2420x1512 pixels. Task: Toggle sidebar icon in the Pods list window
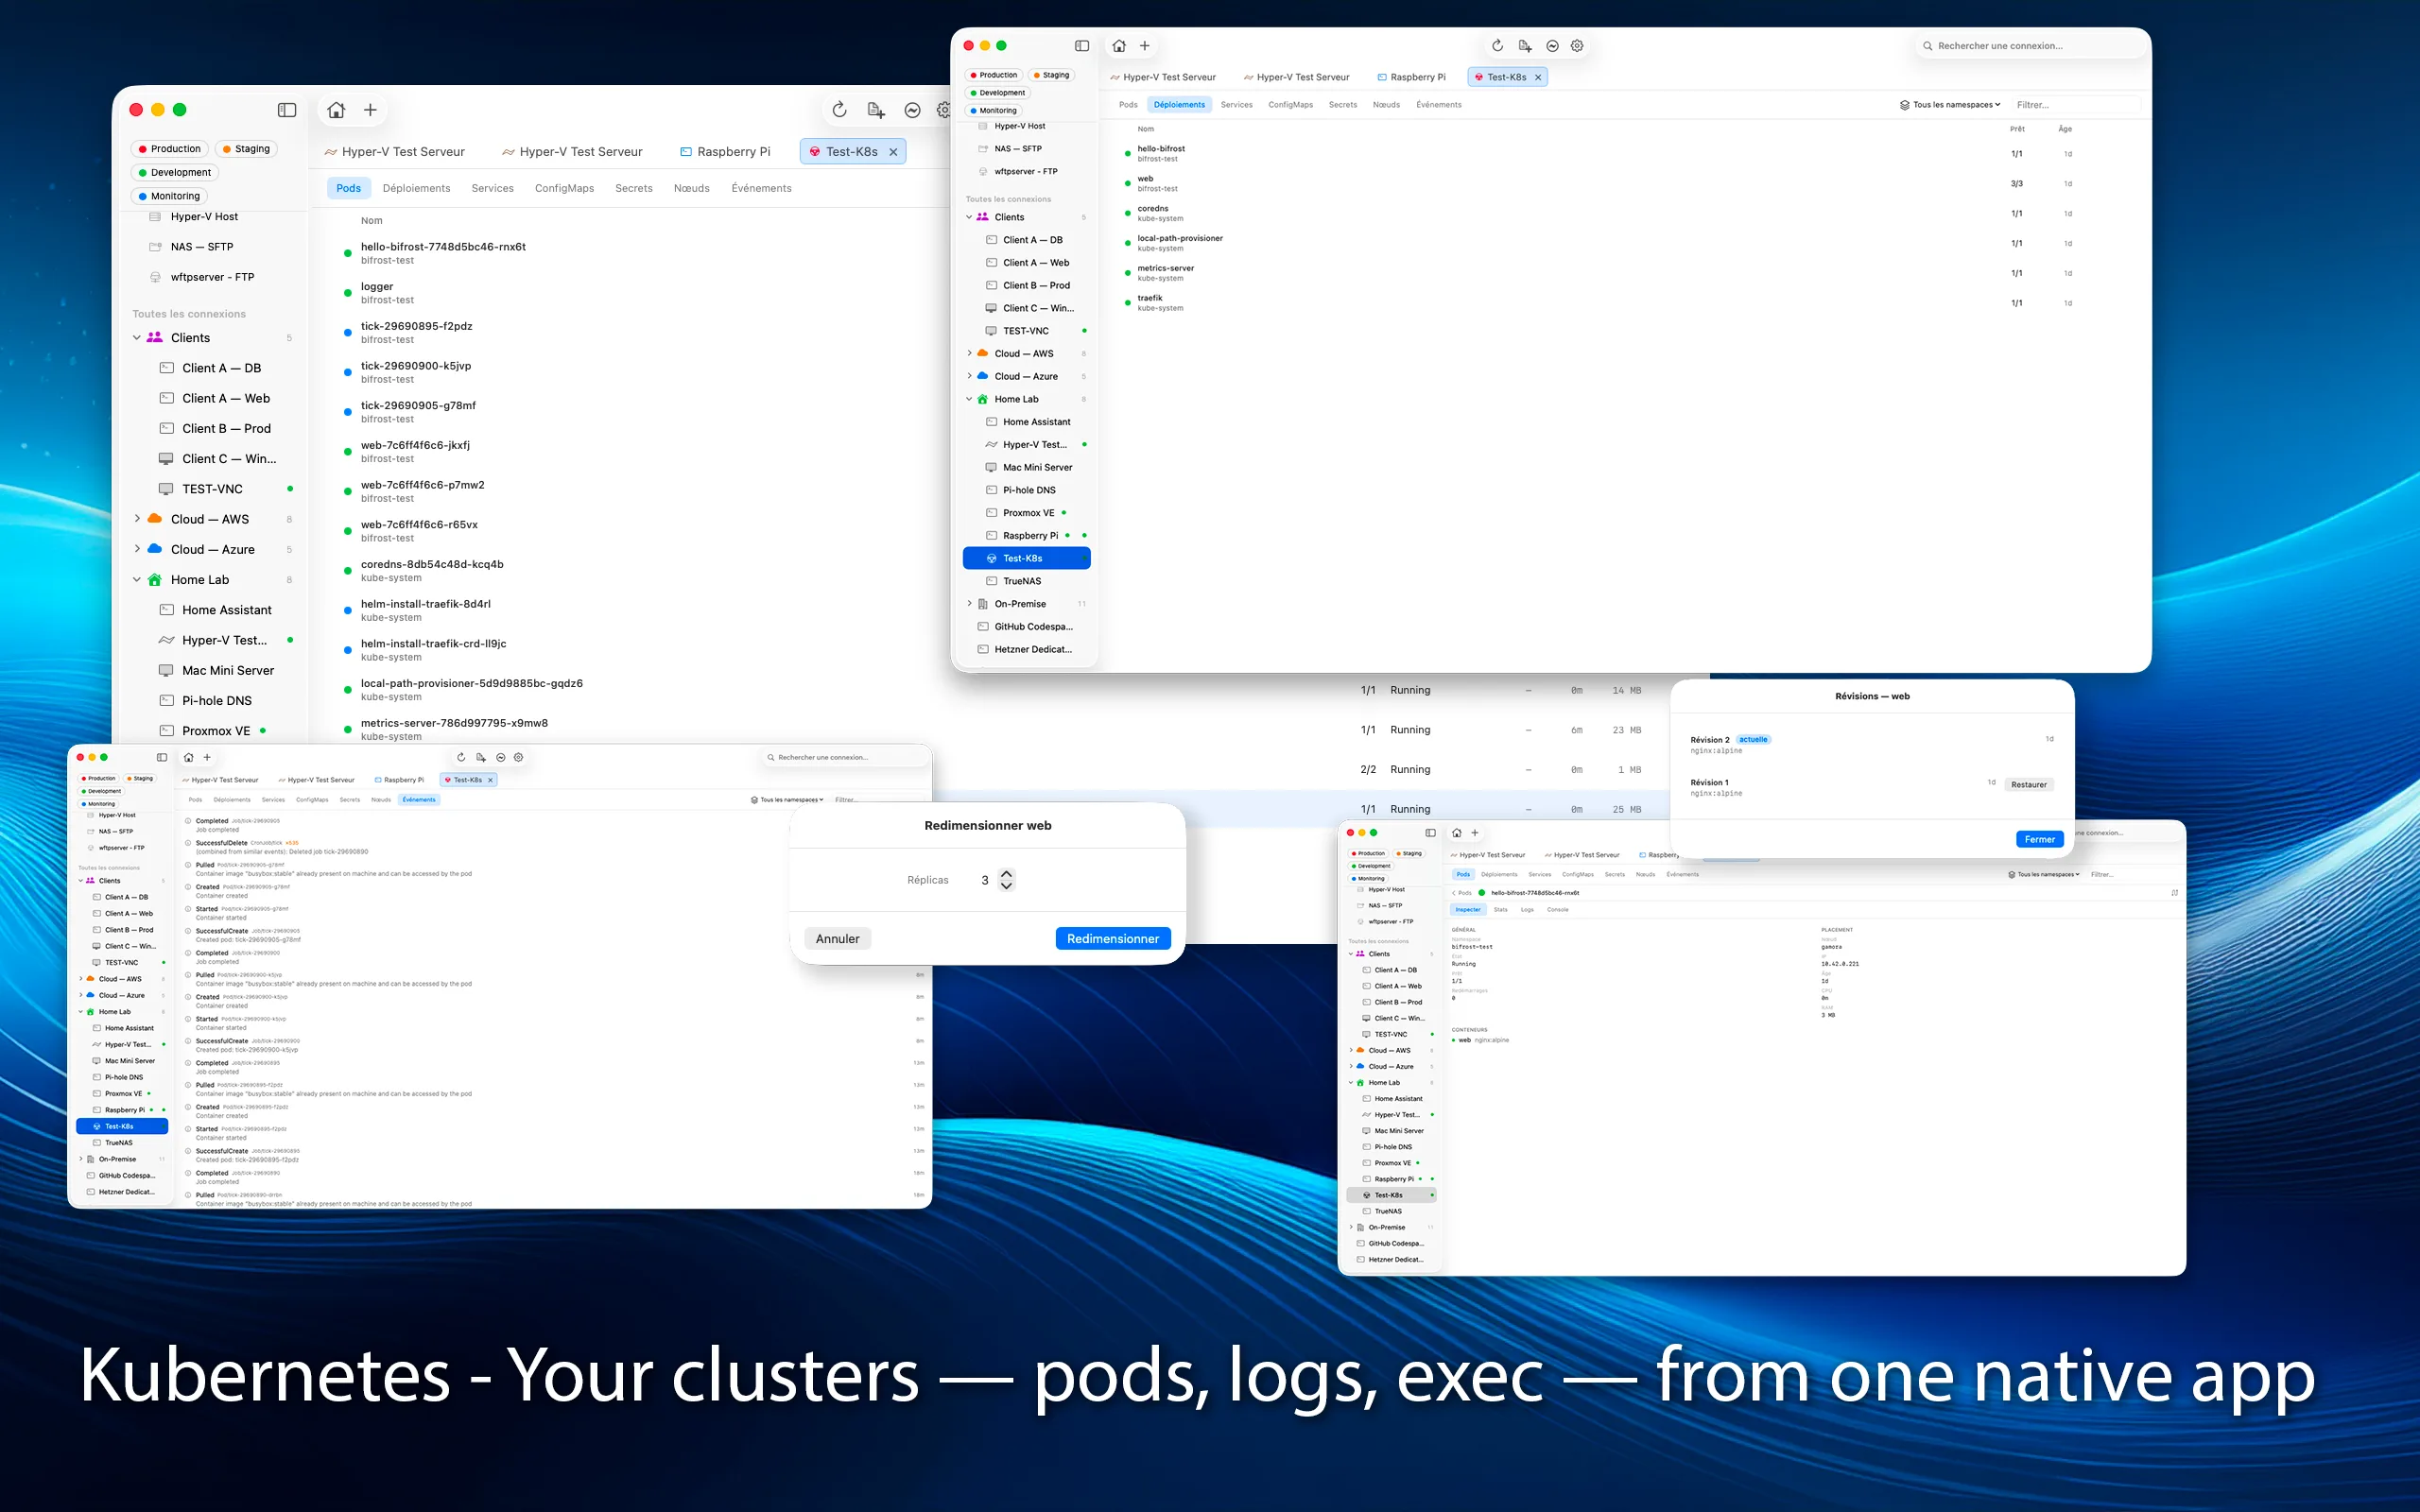click(287, 110)
